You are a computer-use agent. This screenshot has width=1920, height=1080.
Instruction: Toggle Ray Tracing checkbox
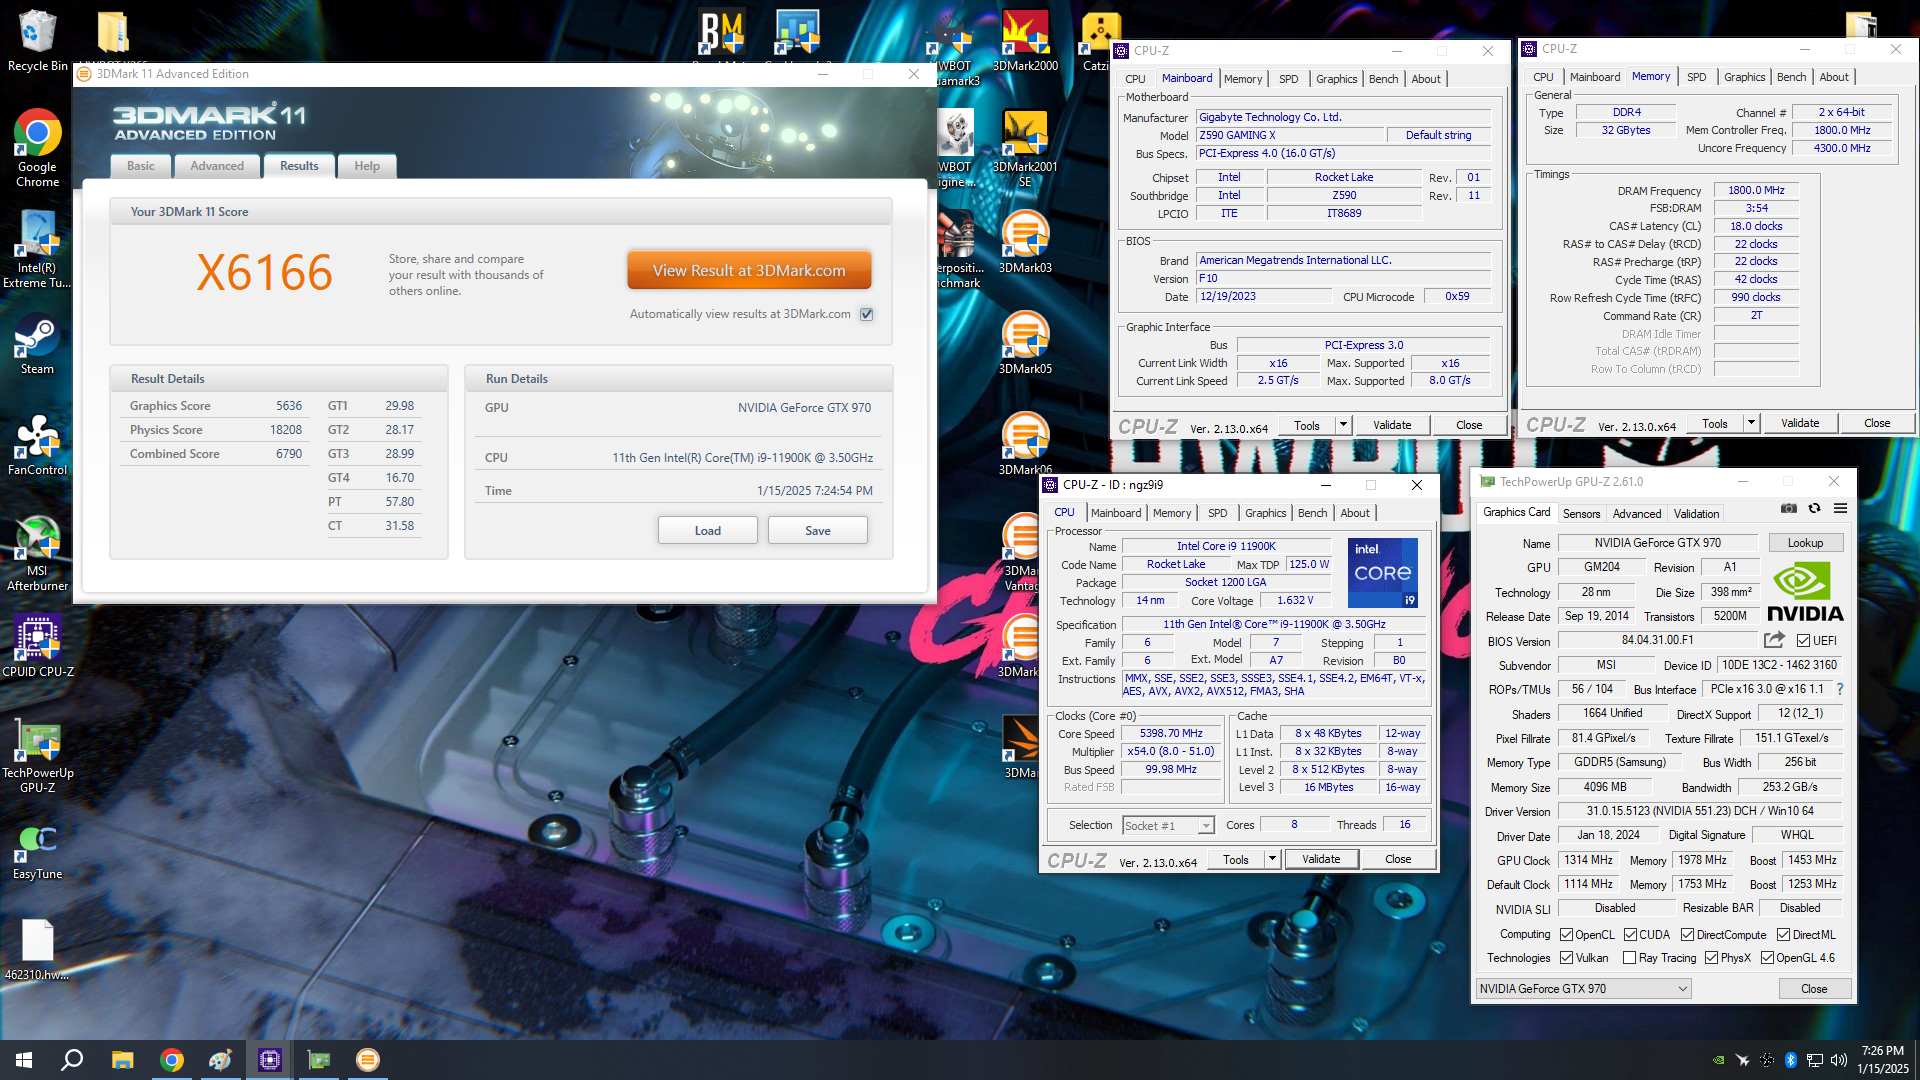[x=1629, y=958]
